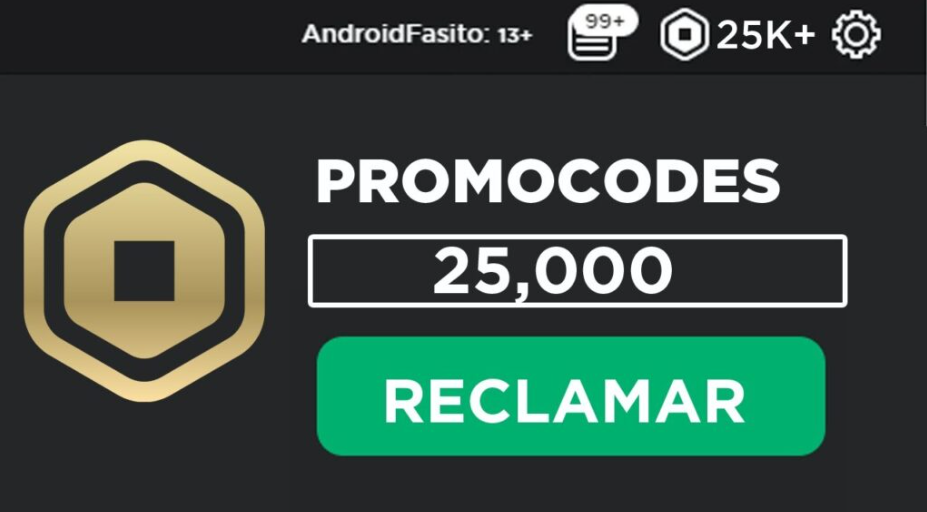
Task: Click the 99+ notification badge
Action: 605,21
